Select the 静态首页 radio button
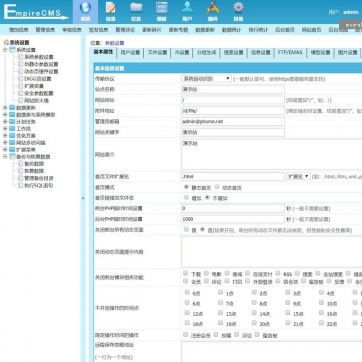This screenshot has width=362, height=362. click(x=186, y=187)
